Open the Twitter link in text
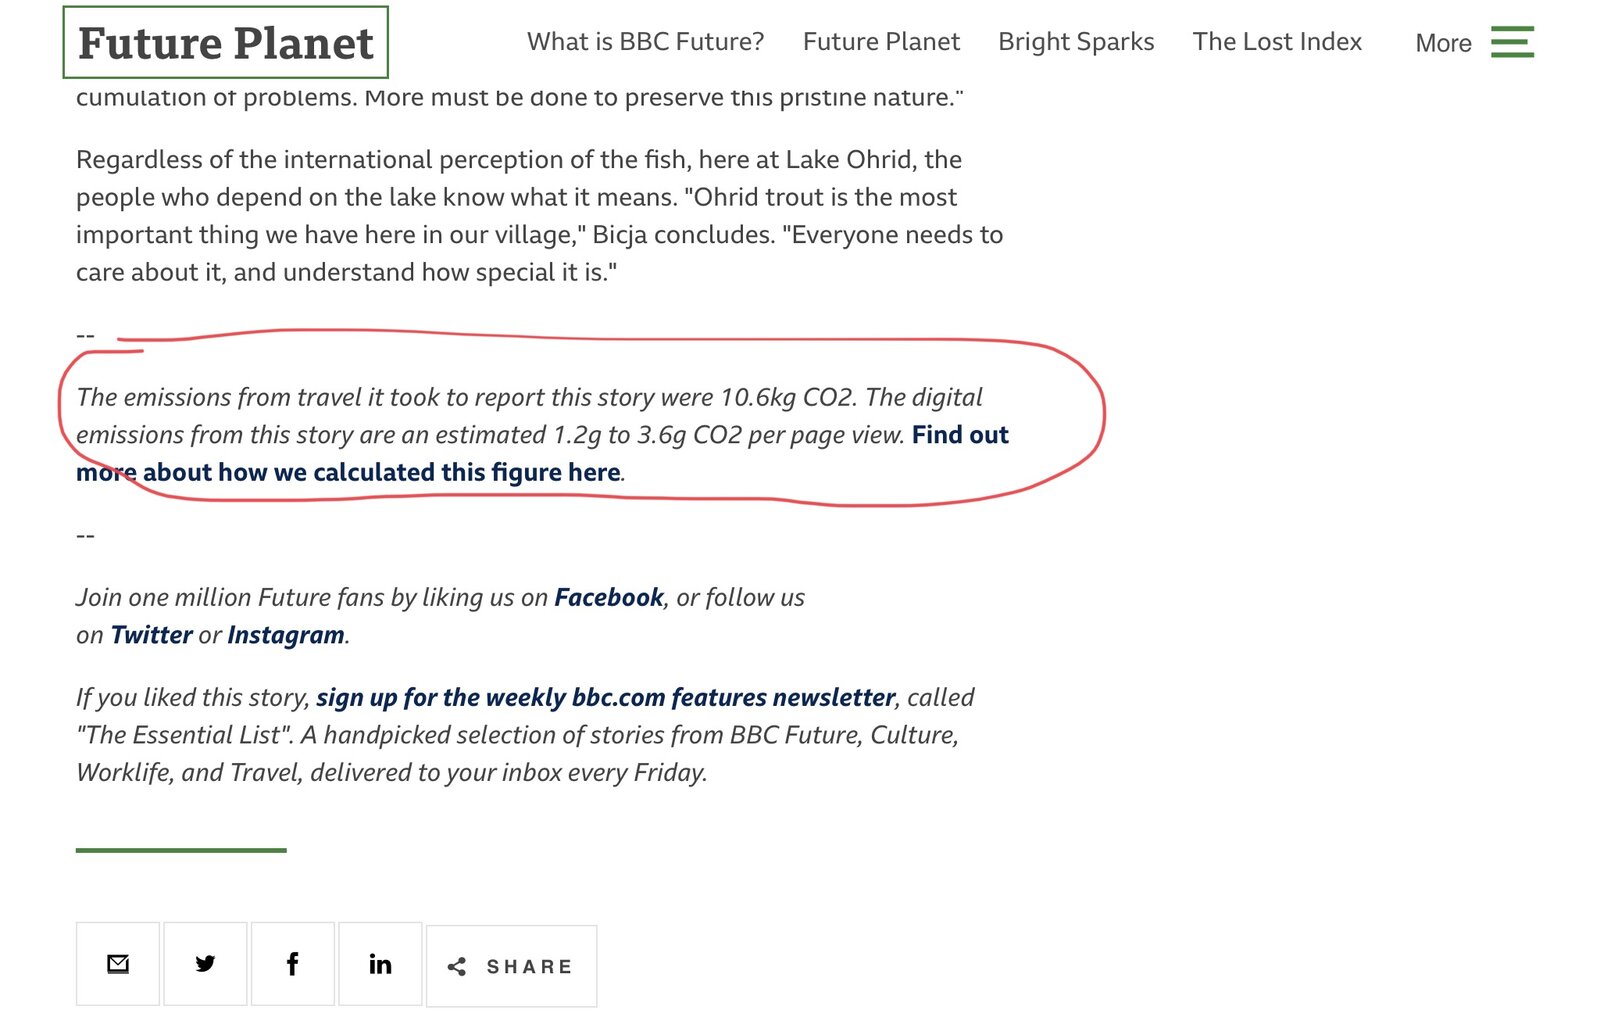This screenshot has height=1010, width=1600. pos(151,635)
